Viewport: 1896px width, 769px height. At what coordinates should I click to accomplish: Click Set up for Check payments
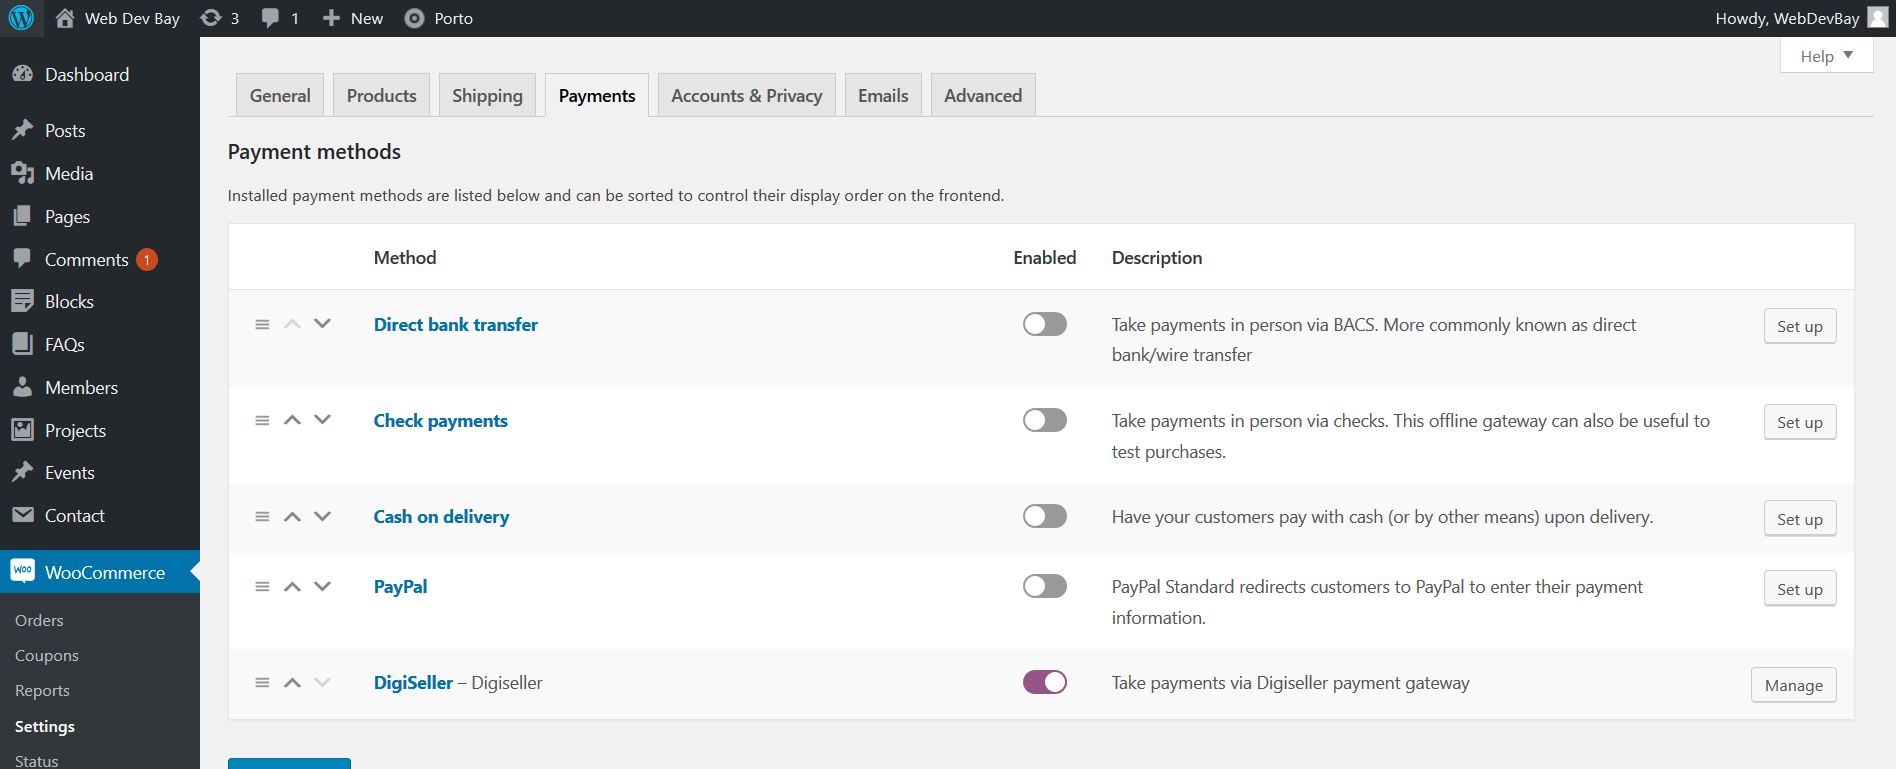pos(1799,422)
